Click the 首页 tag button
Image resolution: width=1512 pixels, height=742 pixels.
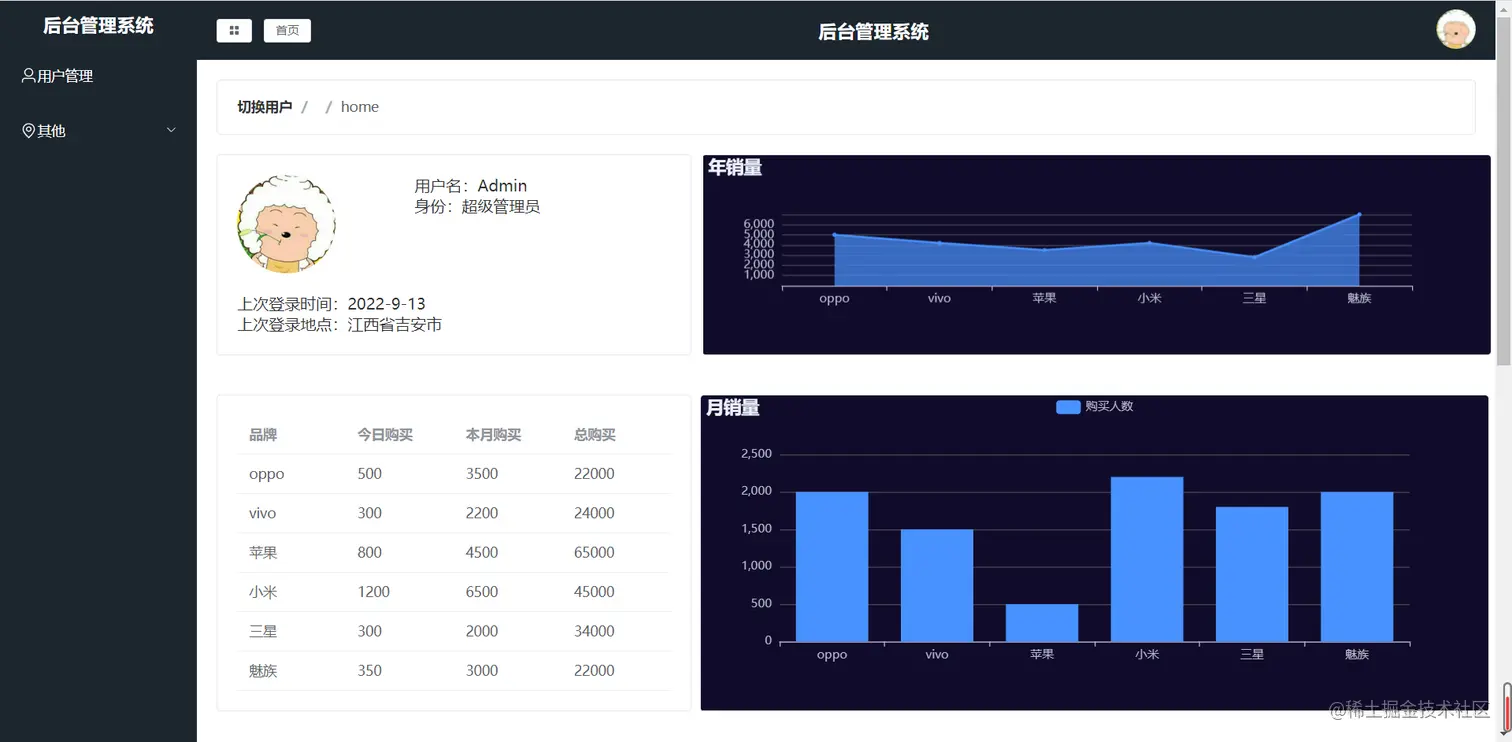(x=287, y=31)
